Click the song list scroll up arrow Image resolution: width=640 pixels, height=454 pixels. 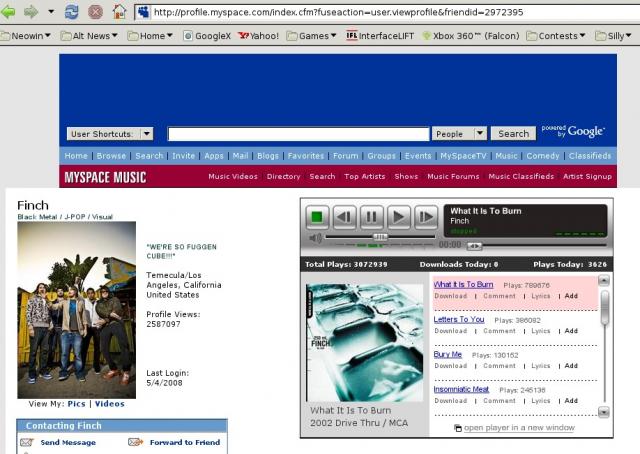point(604,280)
